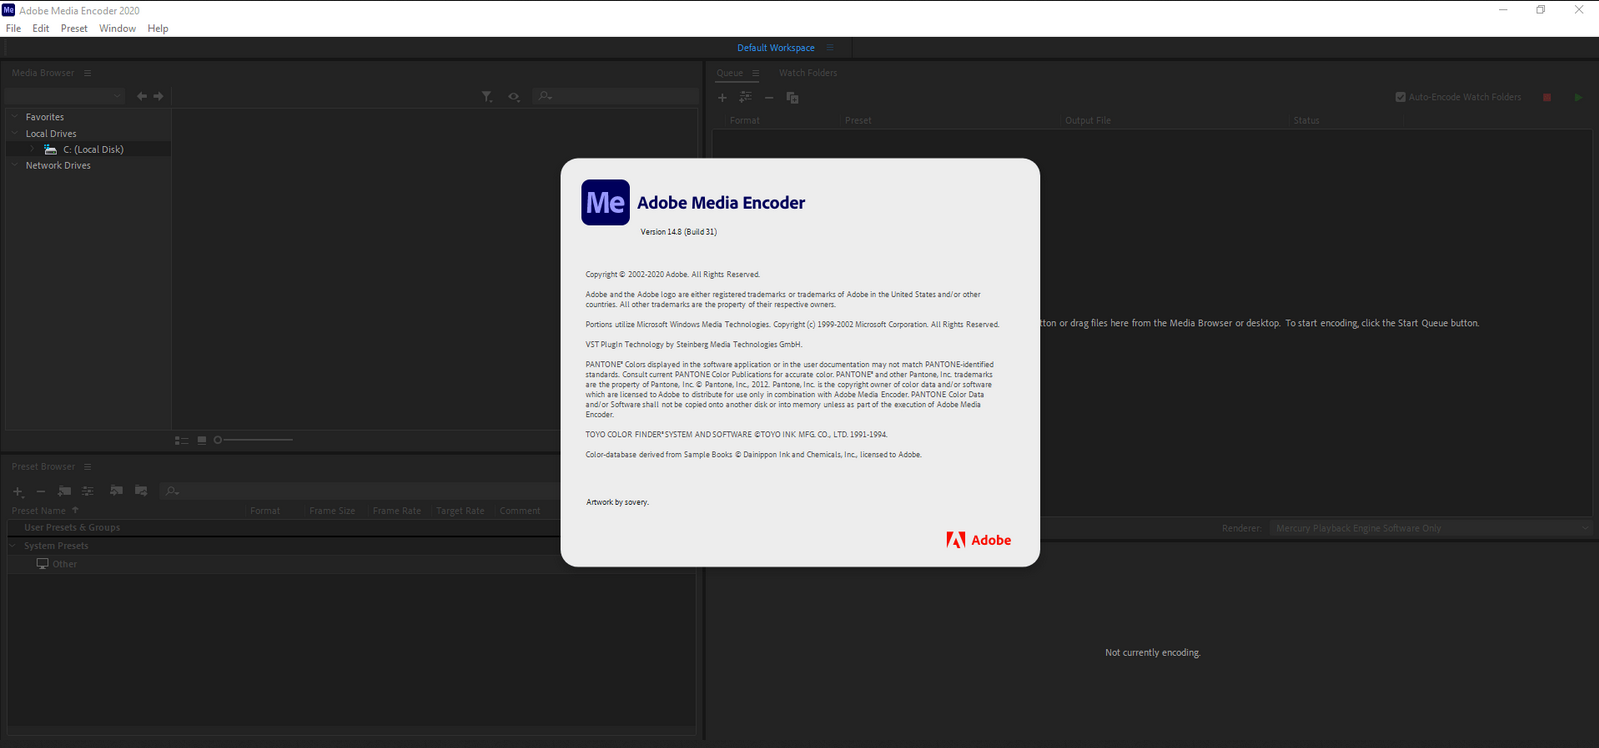Export presets icon in Preset Browser
The image size is (1599, 748).
tap(141, 491)
